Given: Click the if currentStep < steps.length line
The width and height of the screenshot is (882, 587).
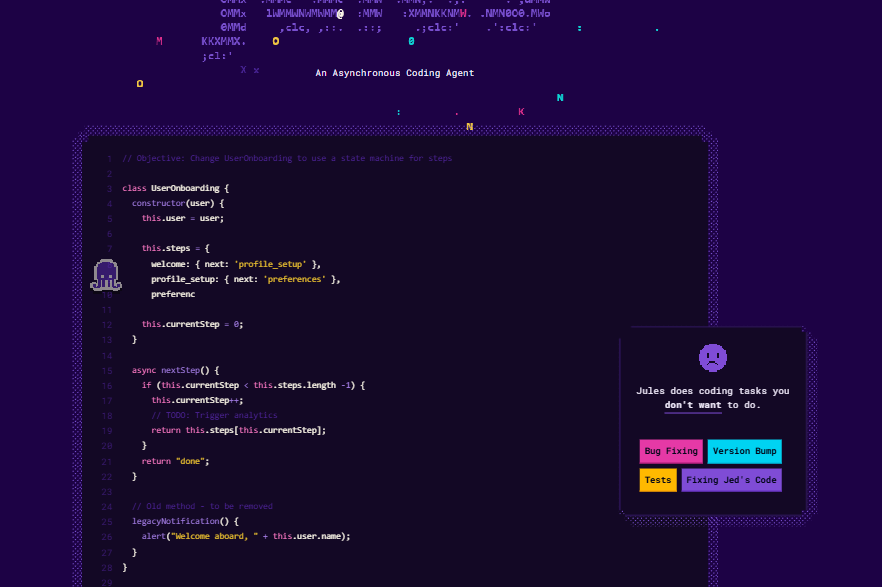Looking at the screenshot, I should 253,386.
